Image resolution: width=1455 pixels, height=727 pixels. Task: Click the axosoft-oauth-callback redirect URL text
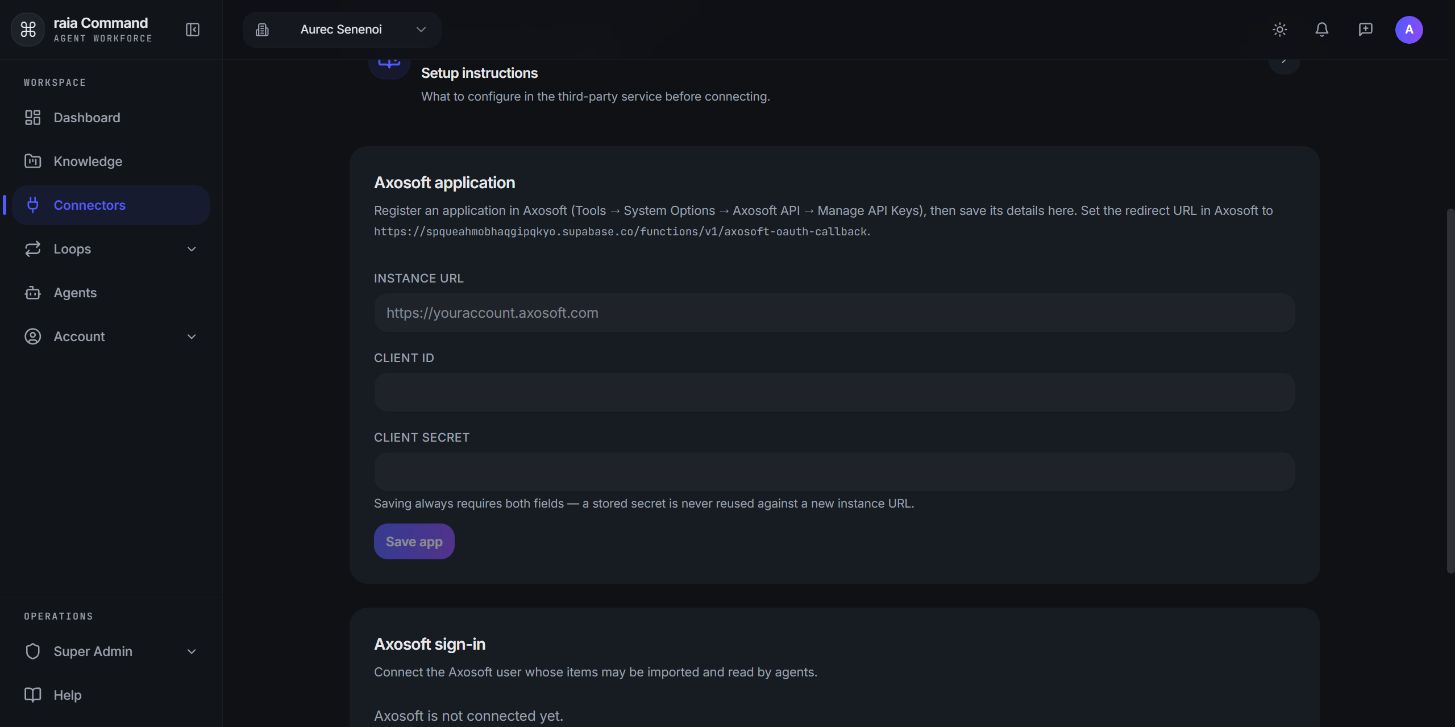621,232
